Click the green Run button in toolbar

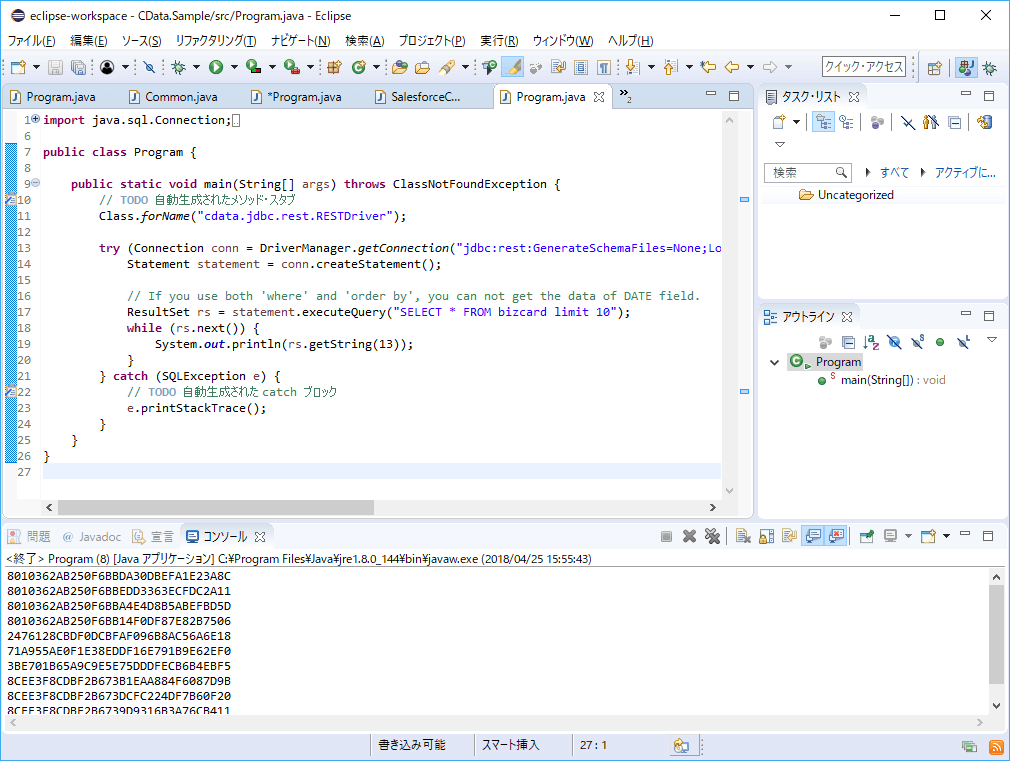[215, 67]
